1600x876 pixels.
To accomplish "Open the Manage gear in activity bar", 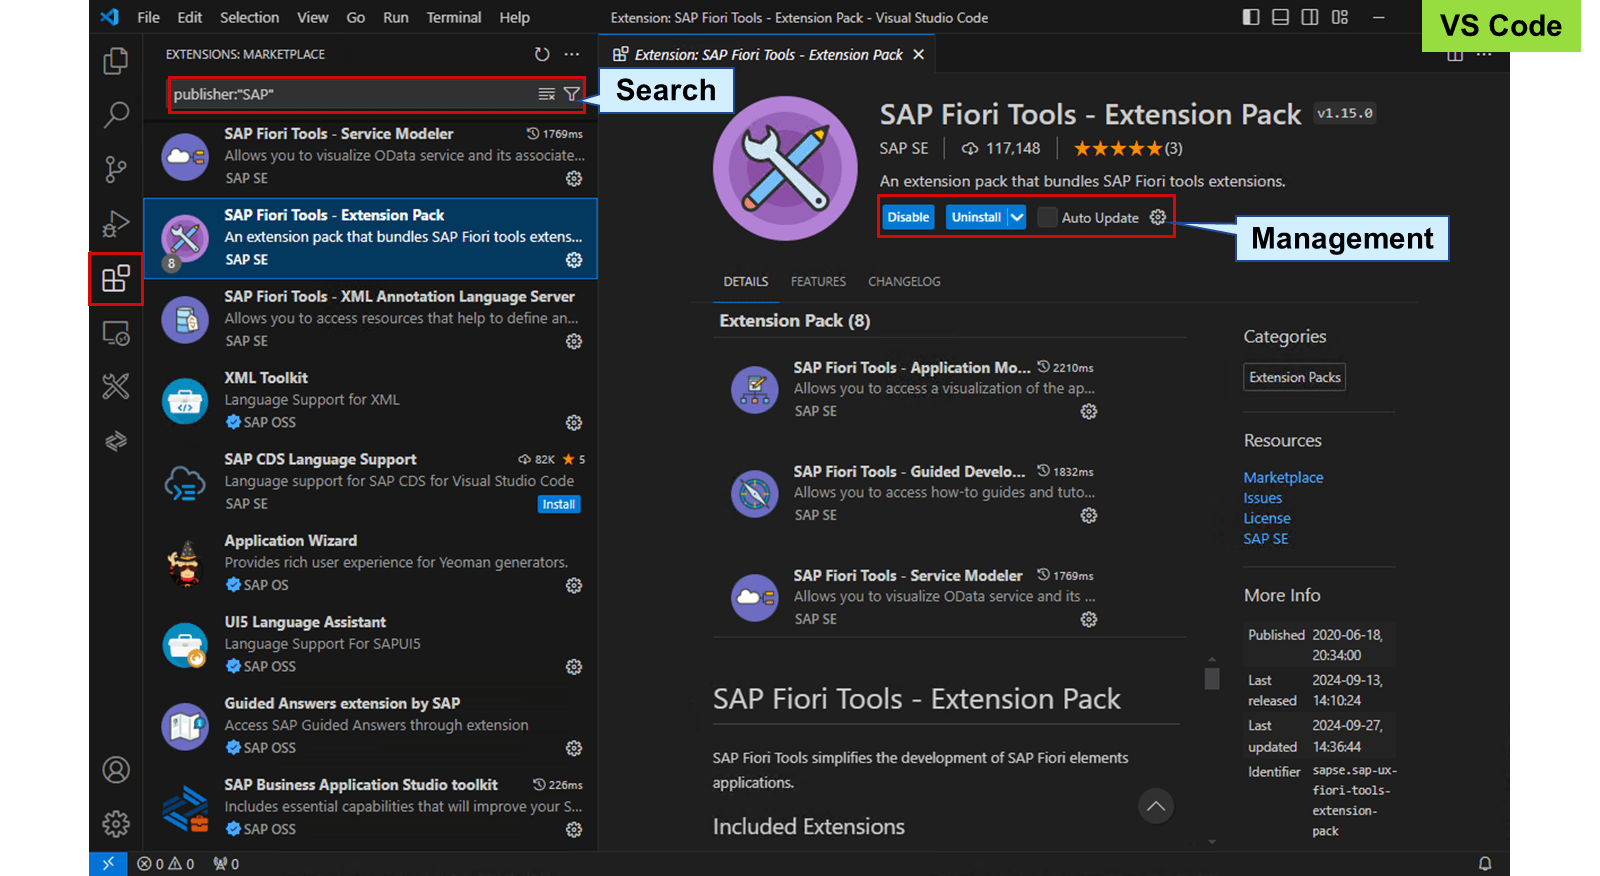I will 116,824.
